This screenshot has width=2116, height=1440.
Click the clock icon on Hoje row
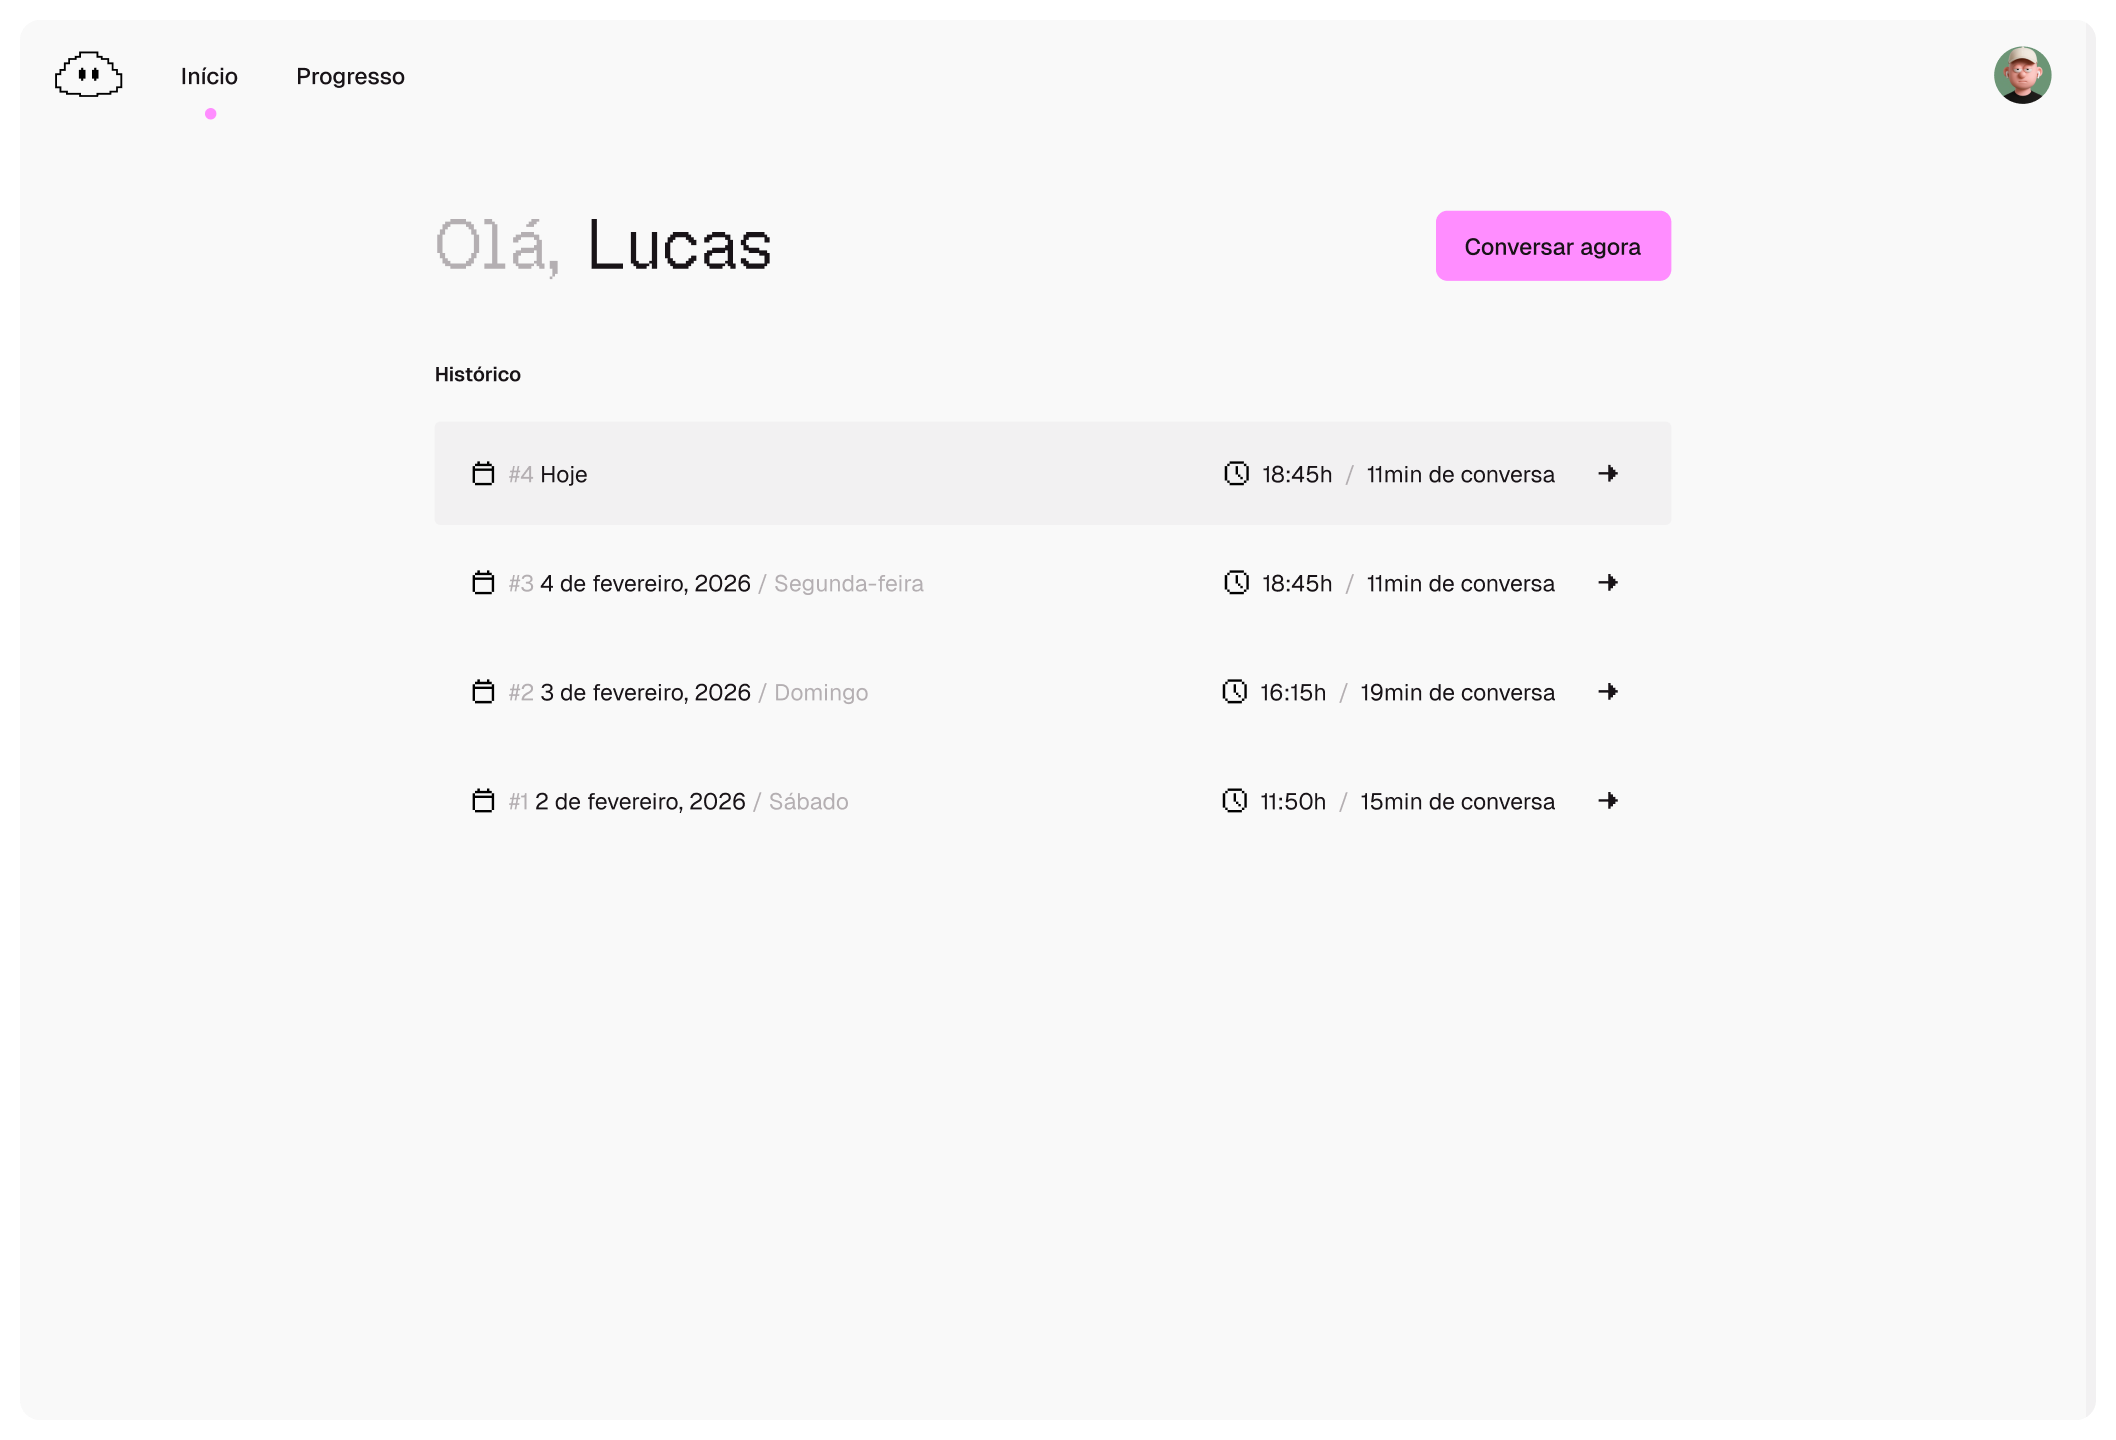(1237, 473)
